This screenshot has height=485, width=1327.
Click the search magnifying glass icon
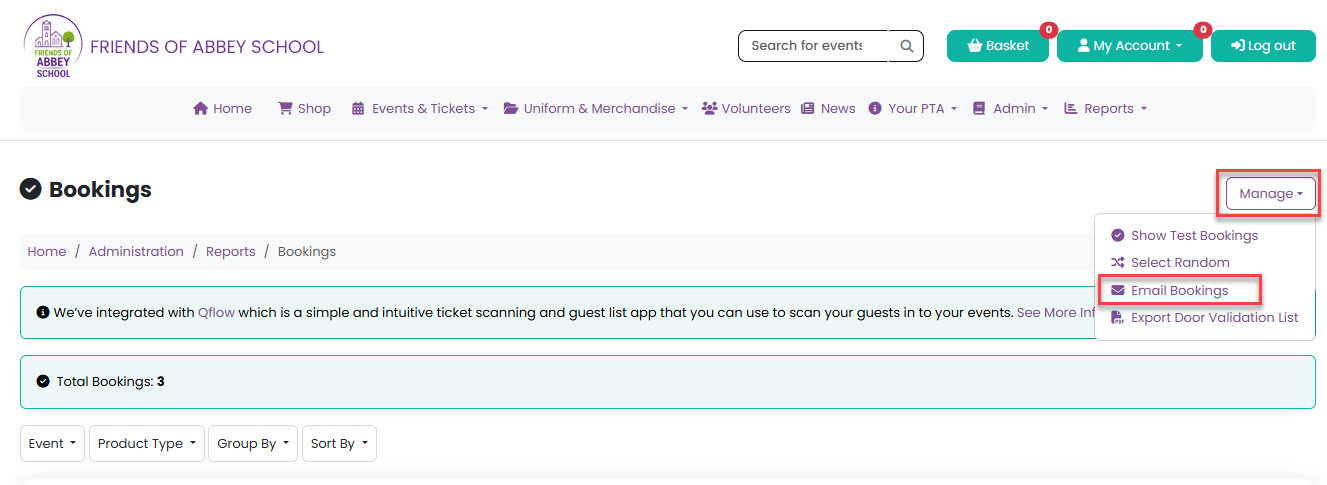tap(906, 46)
